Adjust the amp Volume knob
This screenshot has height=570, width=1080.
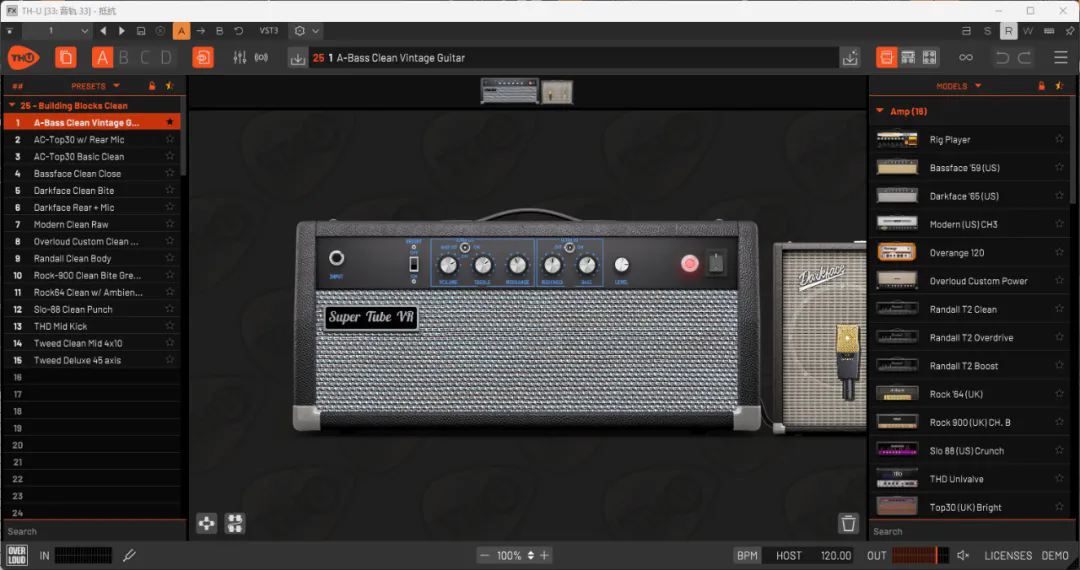[x=448, y=265]
